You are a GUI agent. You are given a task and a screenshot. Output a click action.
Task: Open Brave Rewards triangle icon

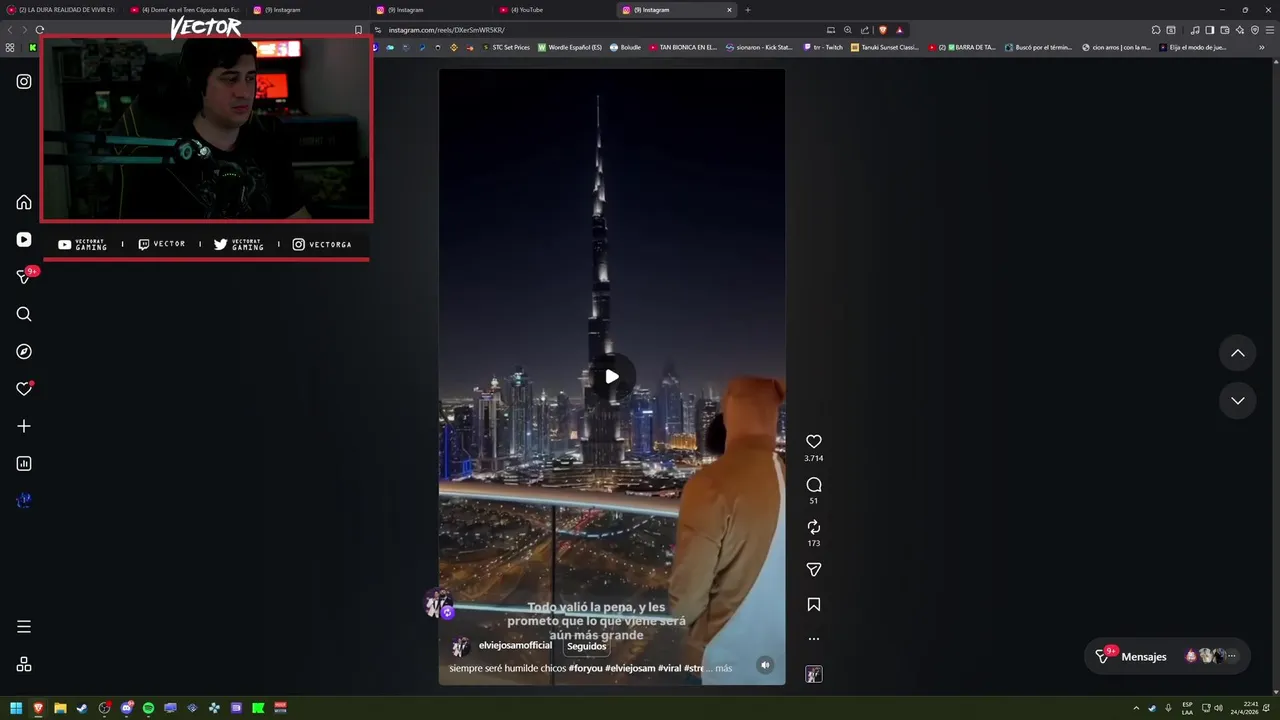(899, 30)
